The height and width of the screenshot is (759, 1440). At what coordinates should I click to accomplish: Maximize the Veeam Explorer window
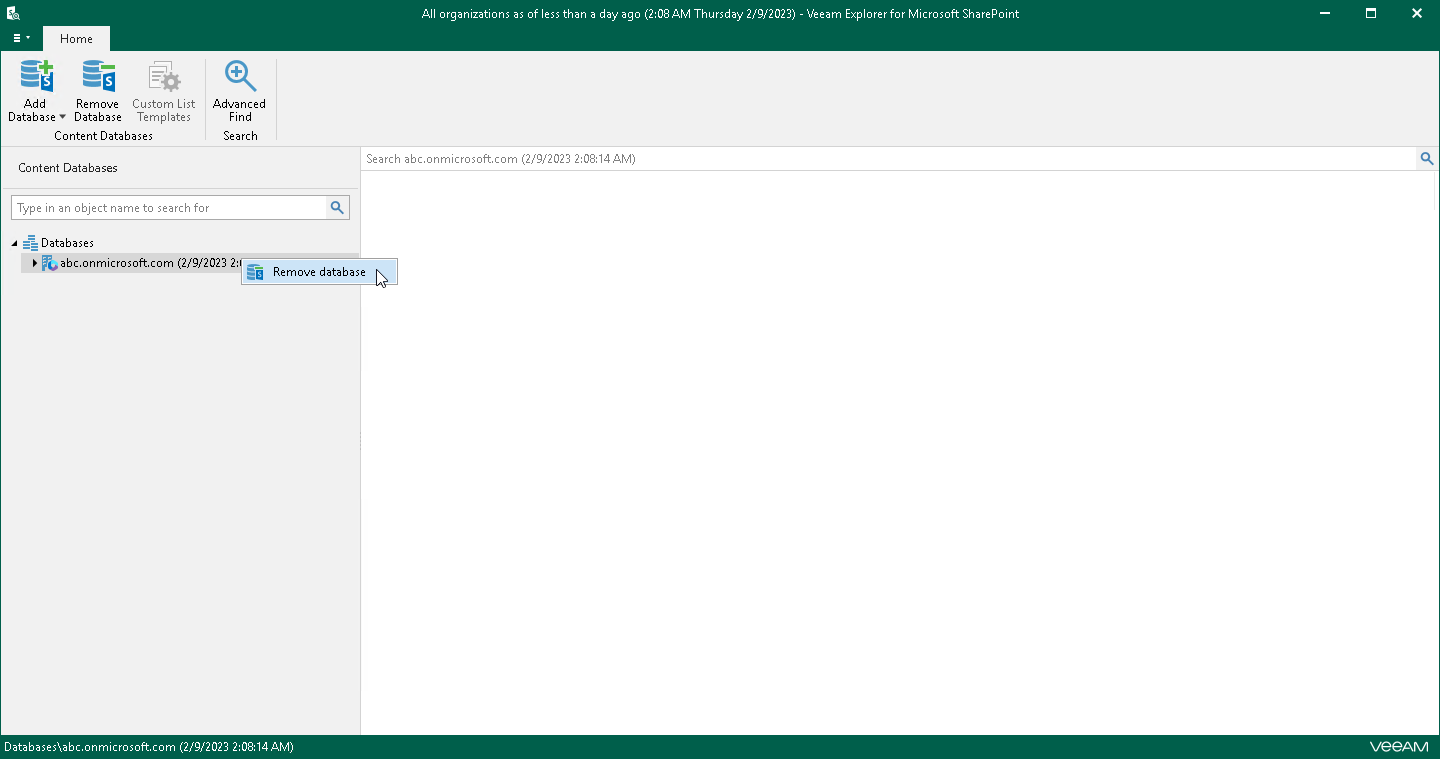coord(1371,14)
